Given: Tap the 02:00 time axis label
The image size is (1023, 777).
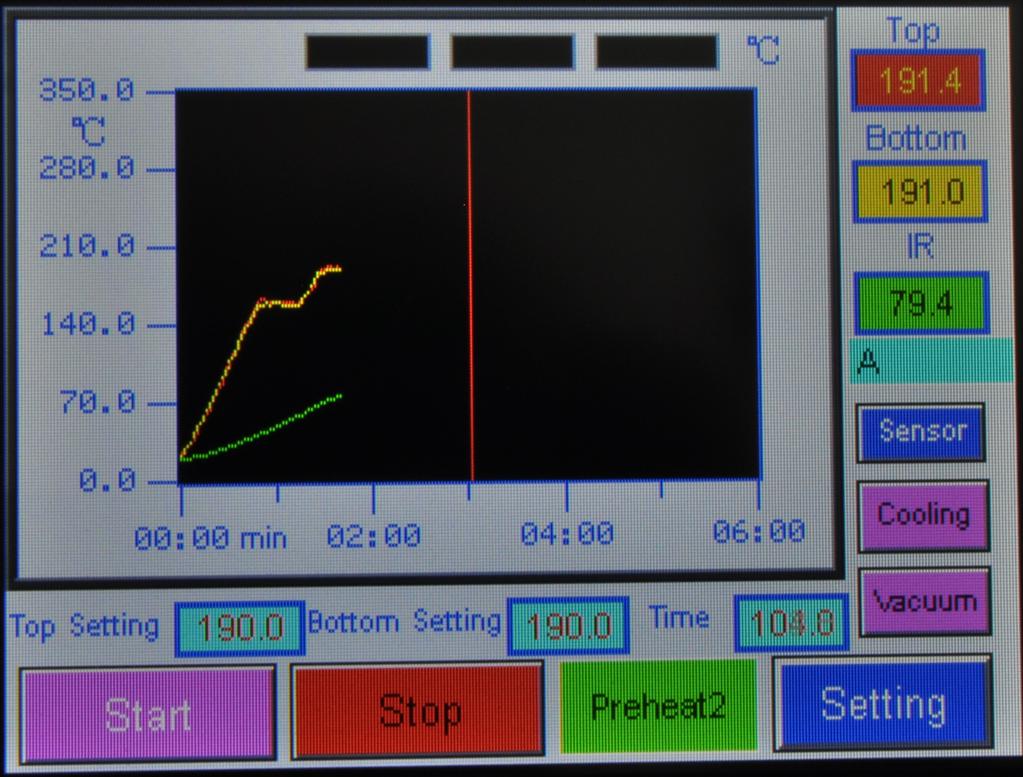Looking at the screenshot, I should pos(373,536).
